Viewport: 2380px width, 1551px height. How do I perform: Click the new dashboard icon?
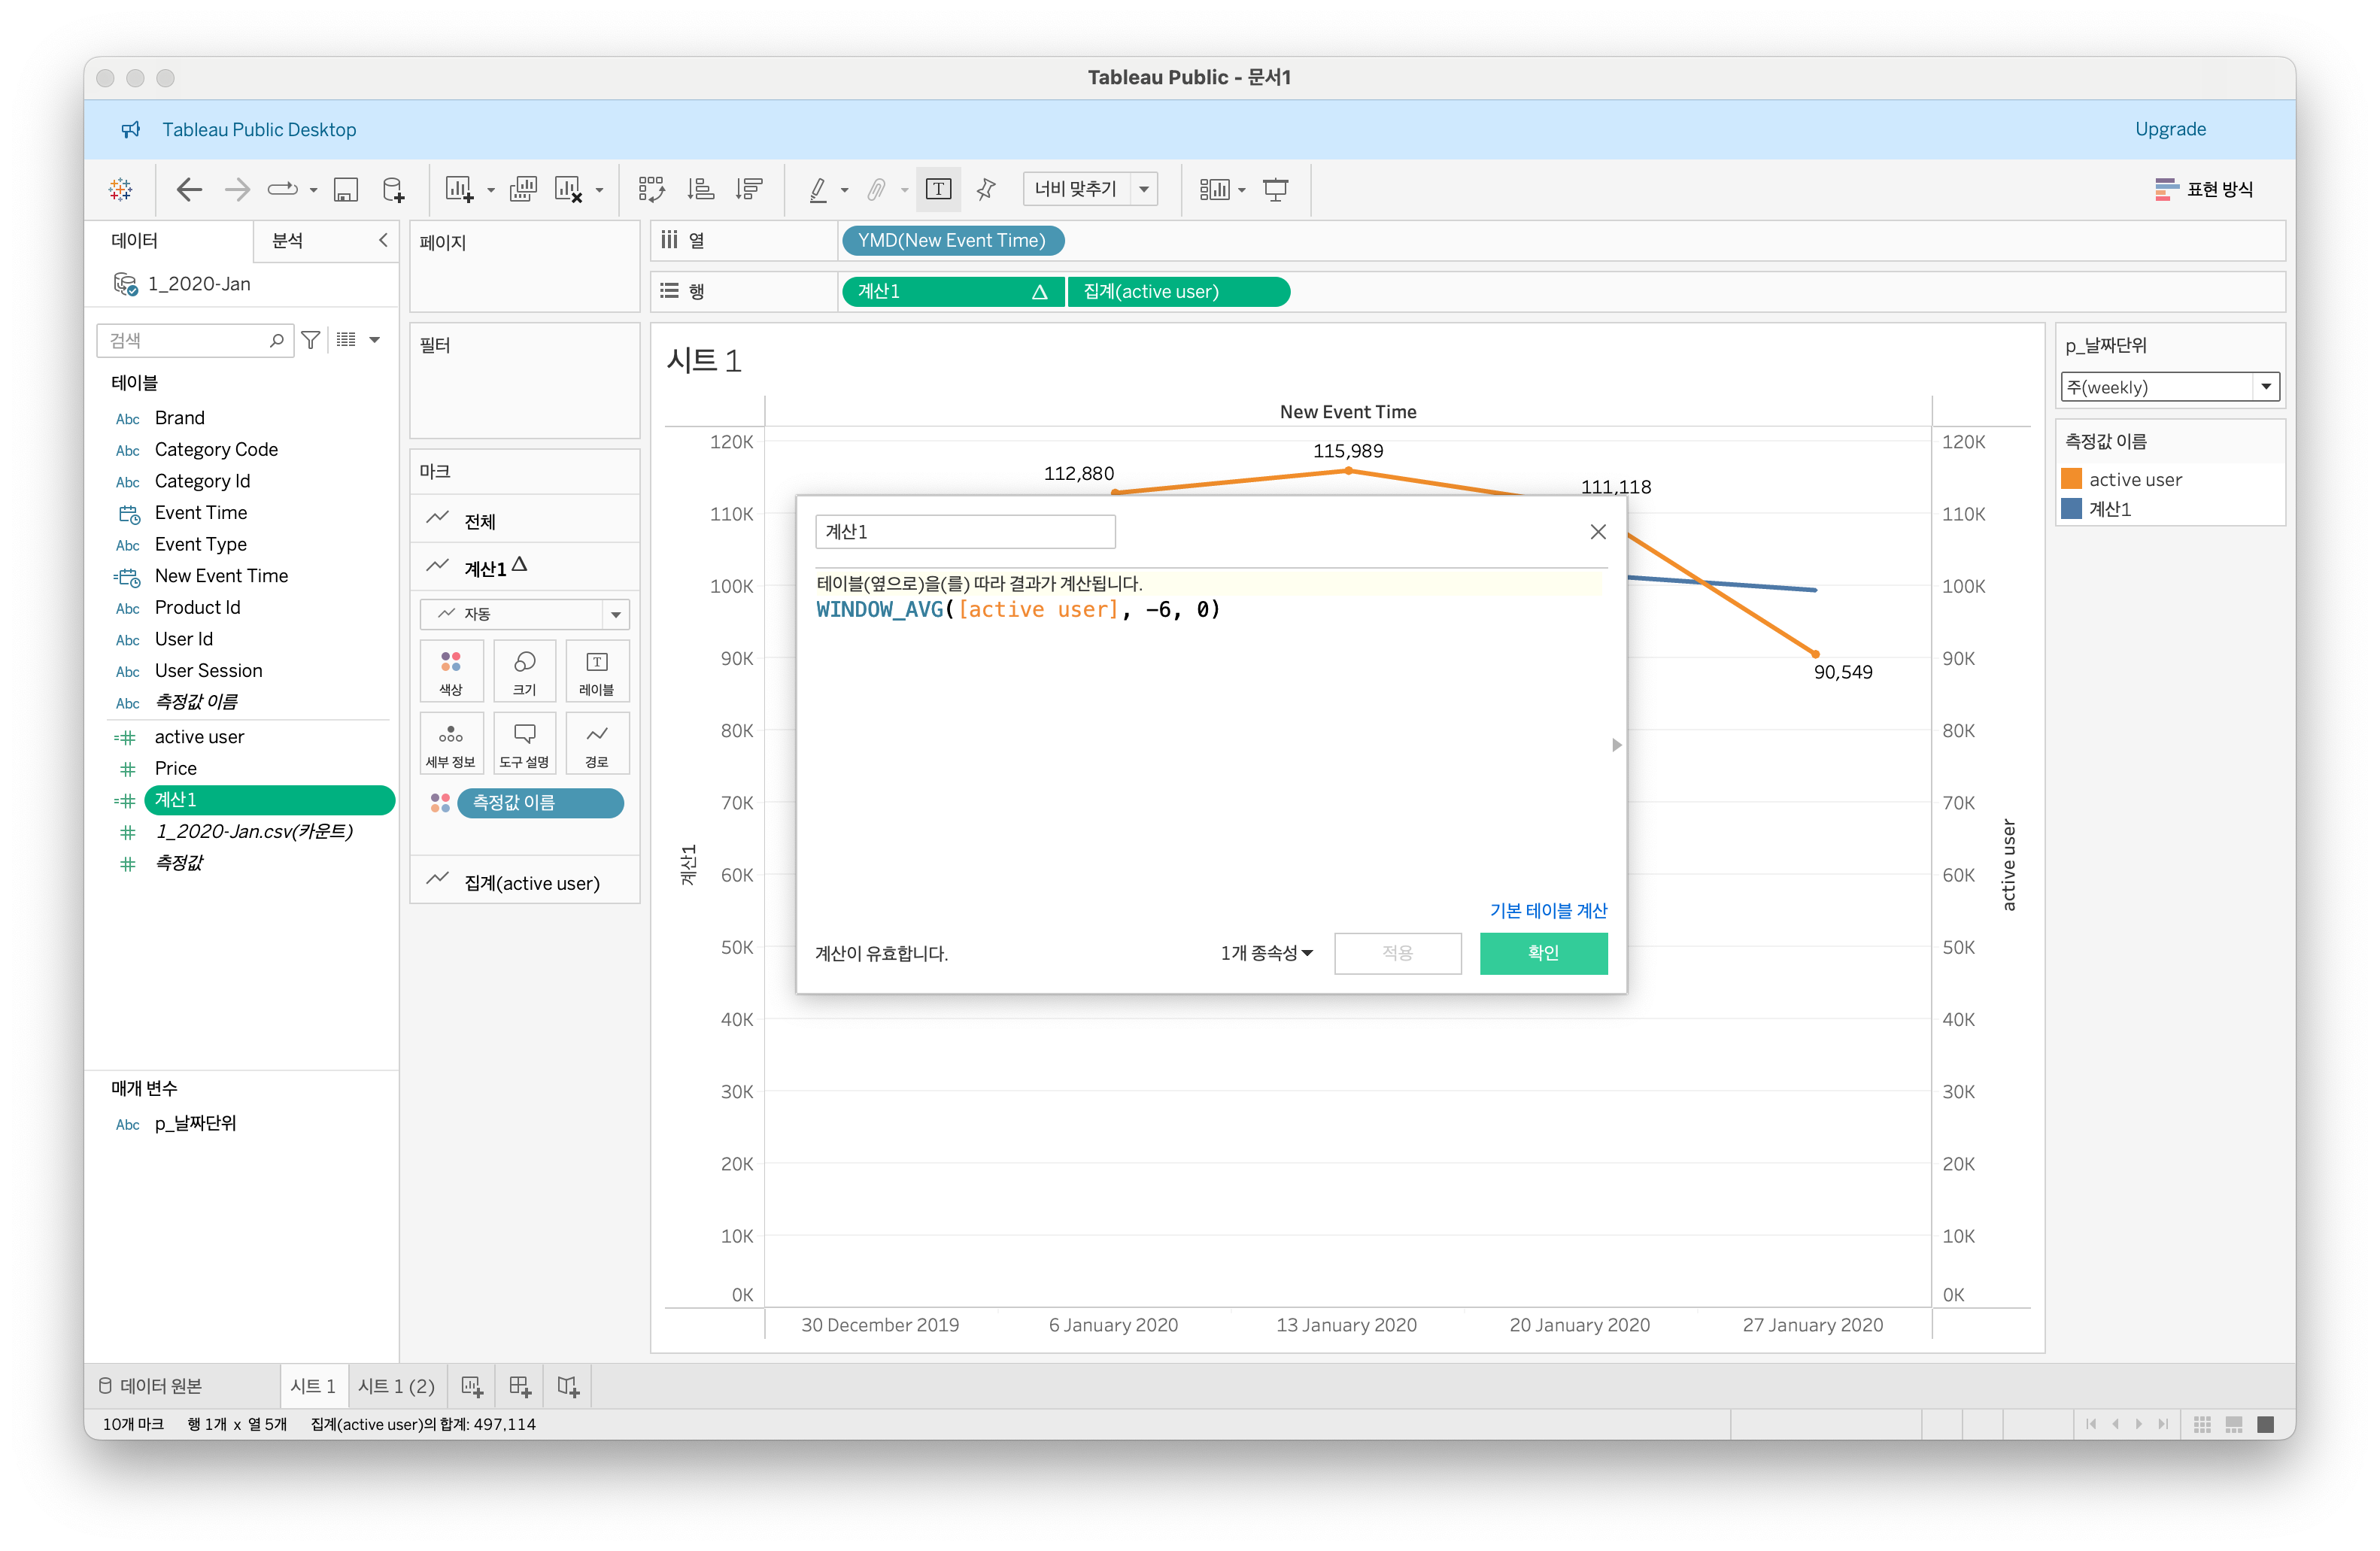pyautogui.click(x=520, y=1386)
